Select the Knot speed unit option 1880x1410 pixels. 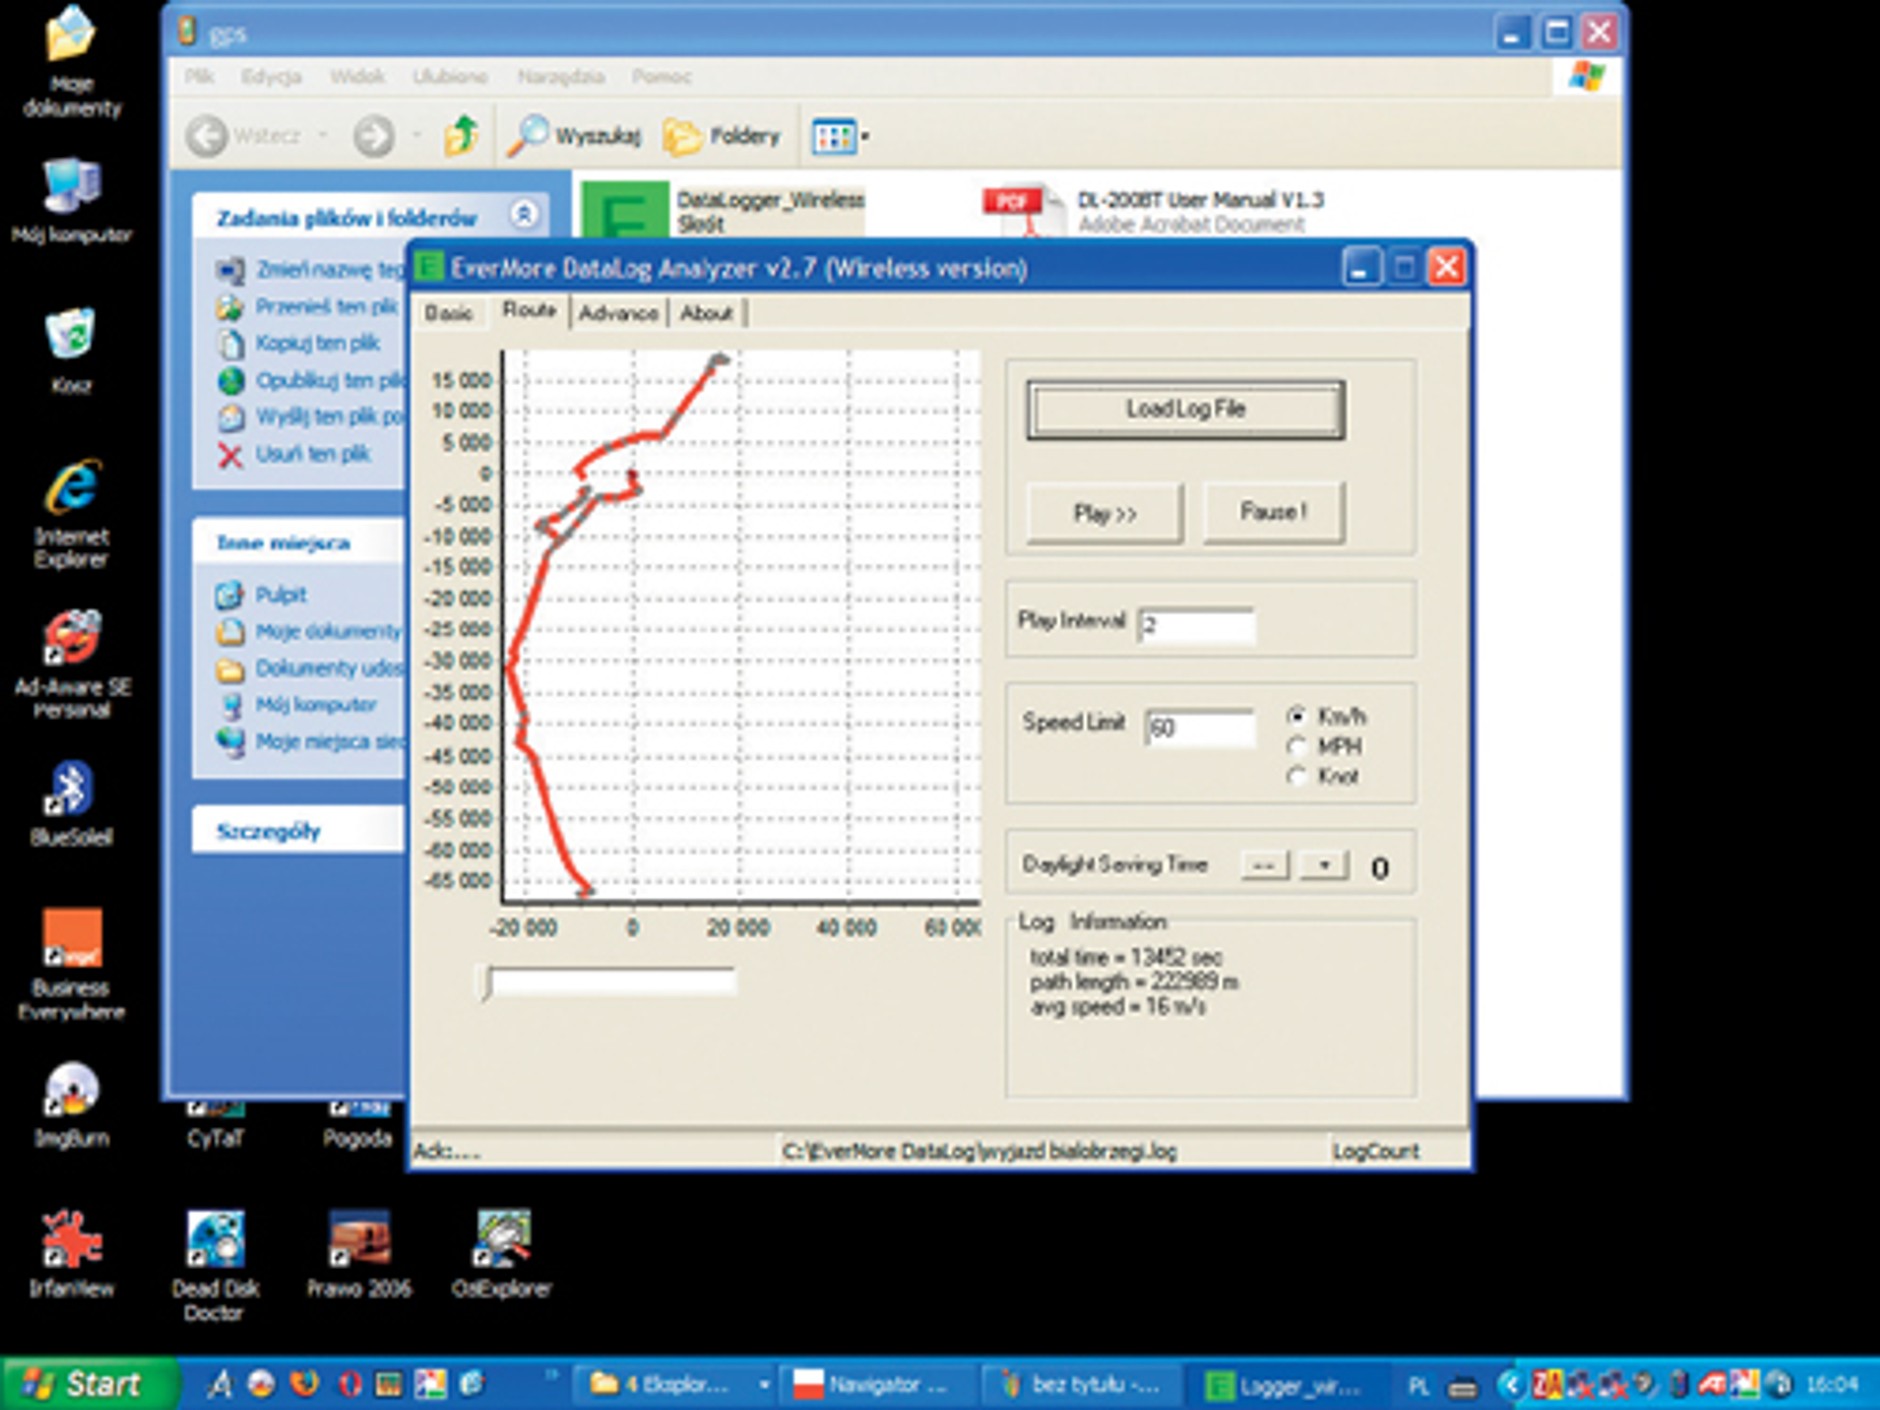click(1297, 776)
